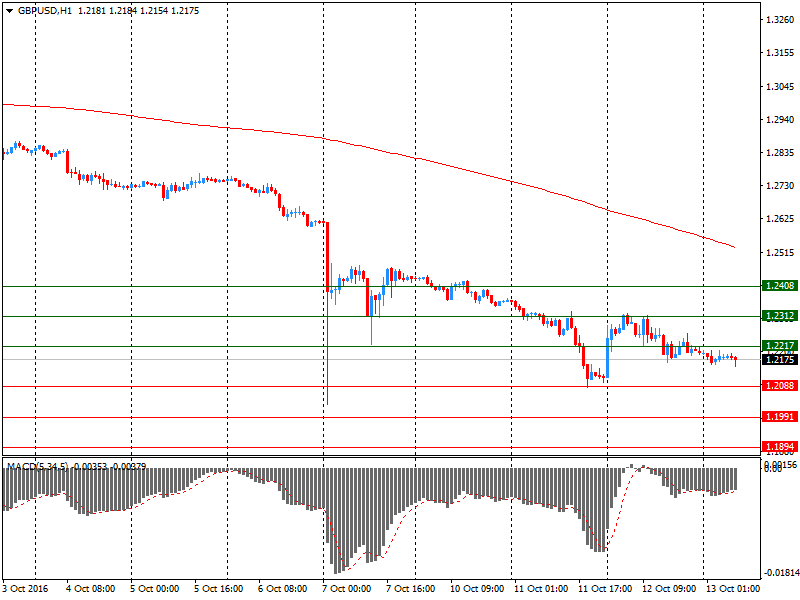This screenshot has width=800, height=600.
Task: Click the 11 Oct 01:00 time axis label
Action: (x=541, y=588)
